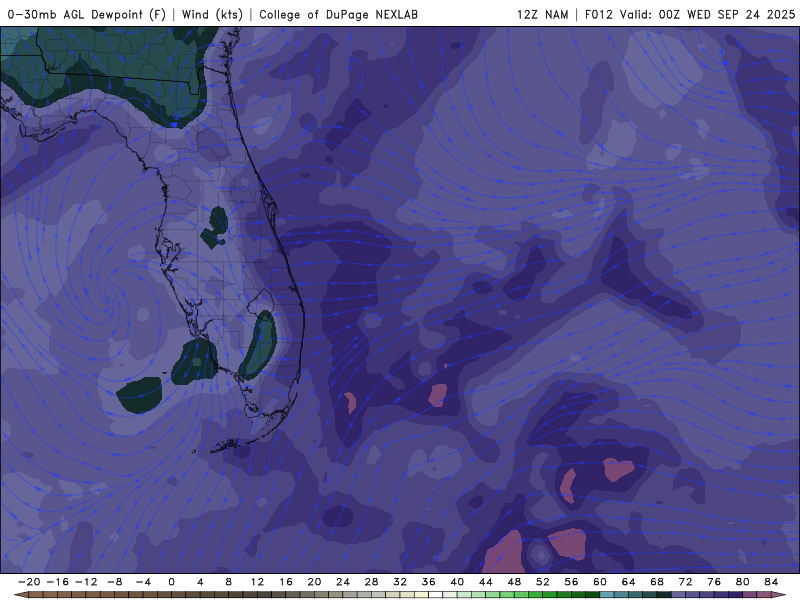Click the 76 color scale label
This screenshot has height=600, width=800.
[x=714, y=582]
